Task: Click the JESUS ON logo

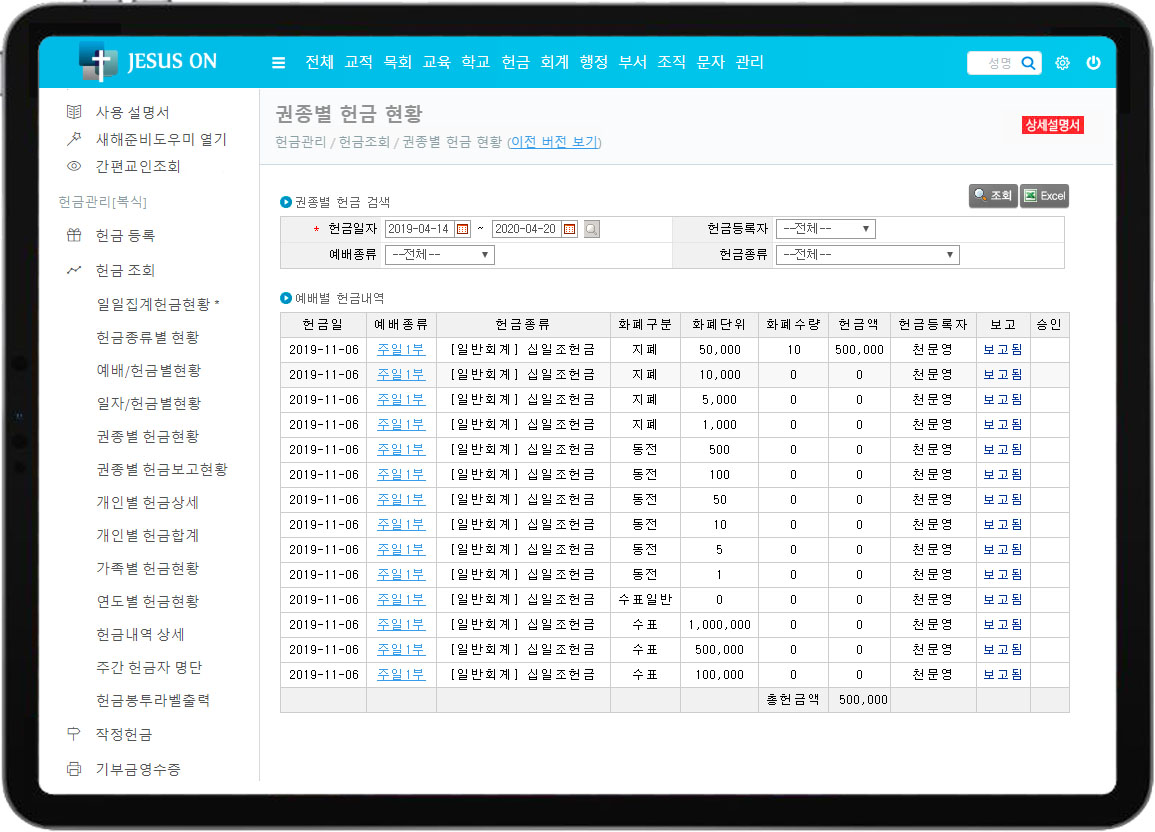Action: click(148, 62)
